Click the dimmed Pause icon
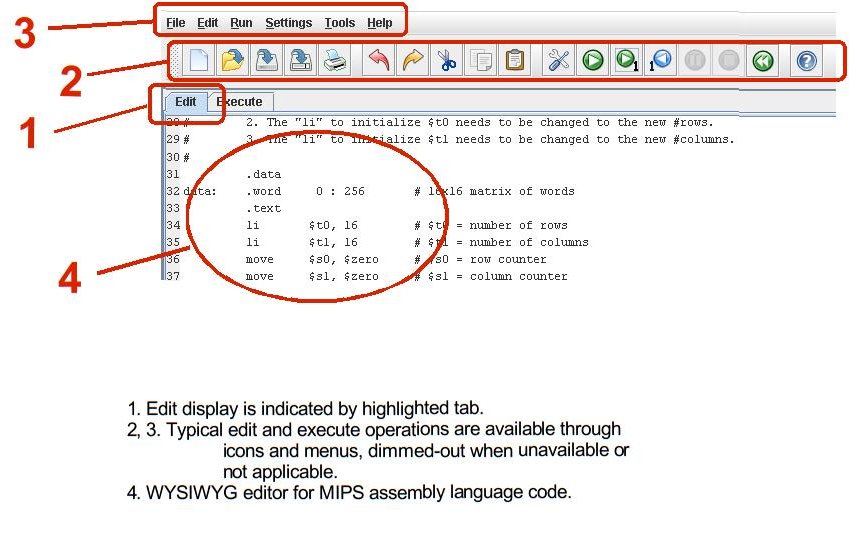The height and width of the screenshot is (550, 849). point(695,60)
